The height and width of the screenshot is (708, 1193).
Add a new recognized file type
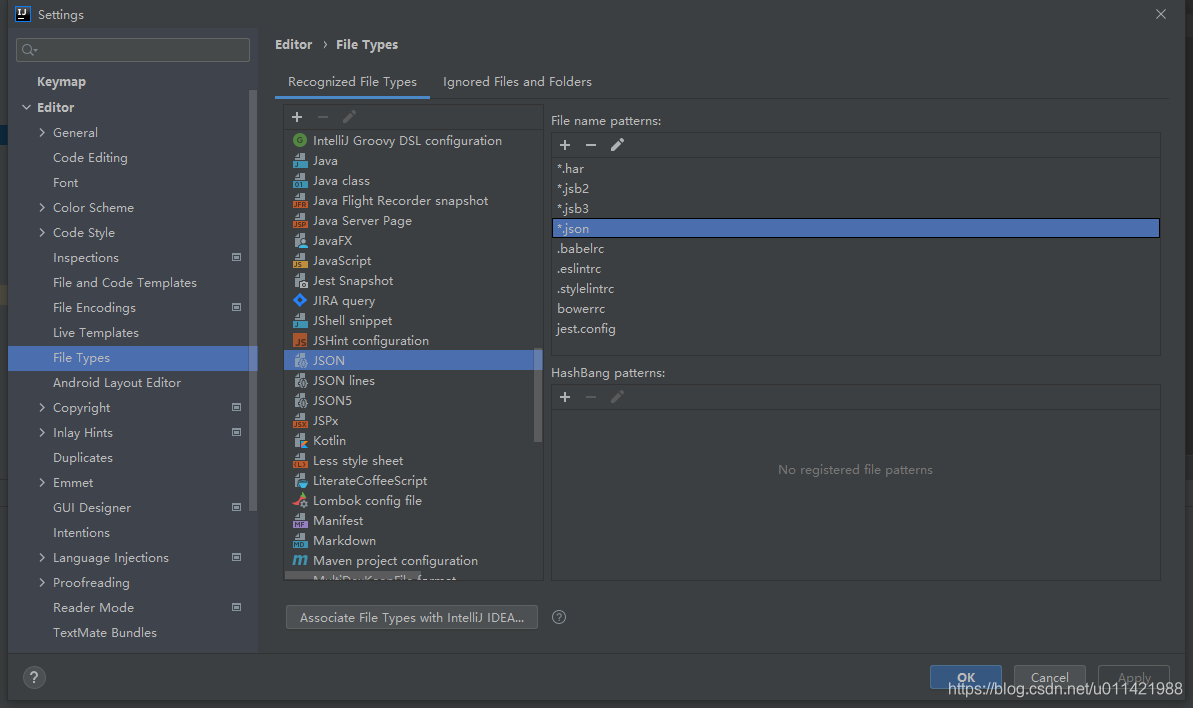[297, 116]
